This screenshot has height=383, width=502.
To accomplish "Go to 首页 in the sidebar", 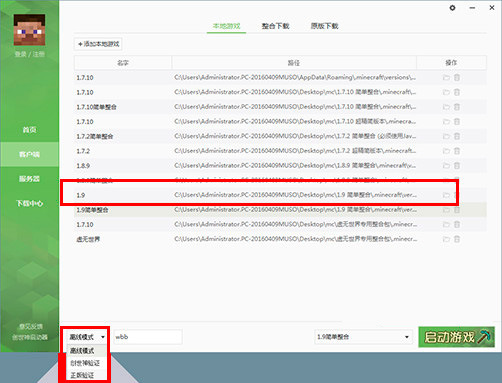I will 29,130.
